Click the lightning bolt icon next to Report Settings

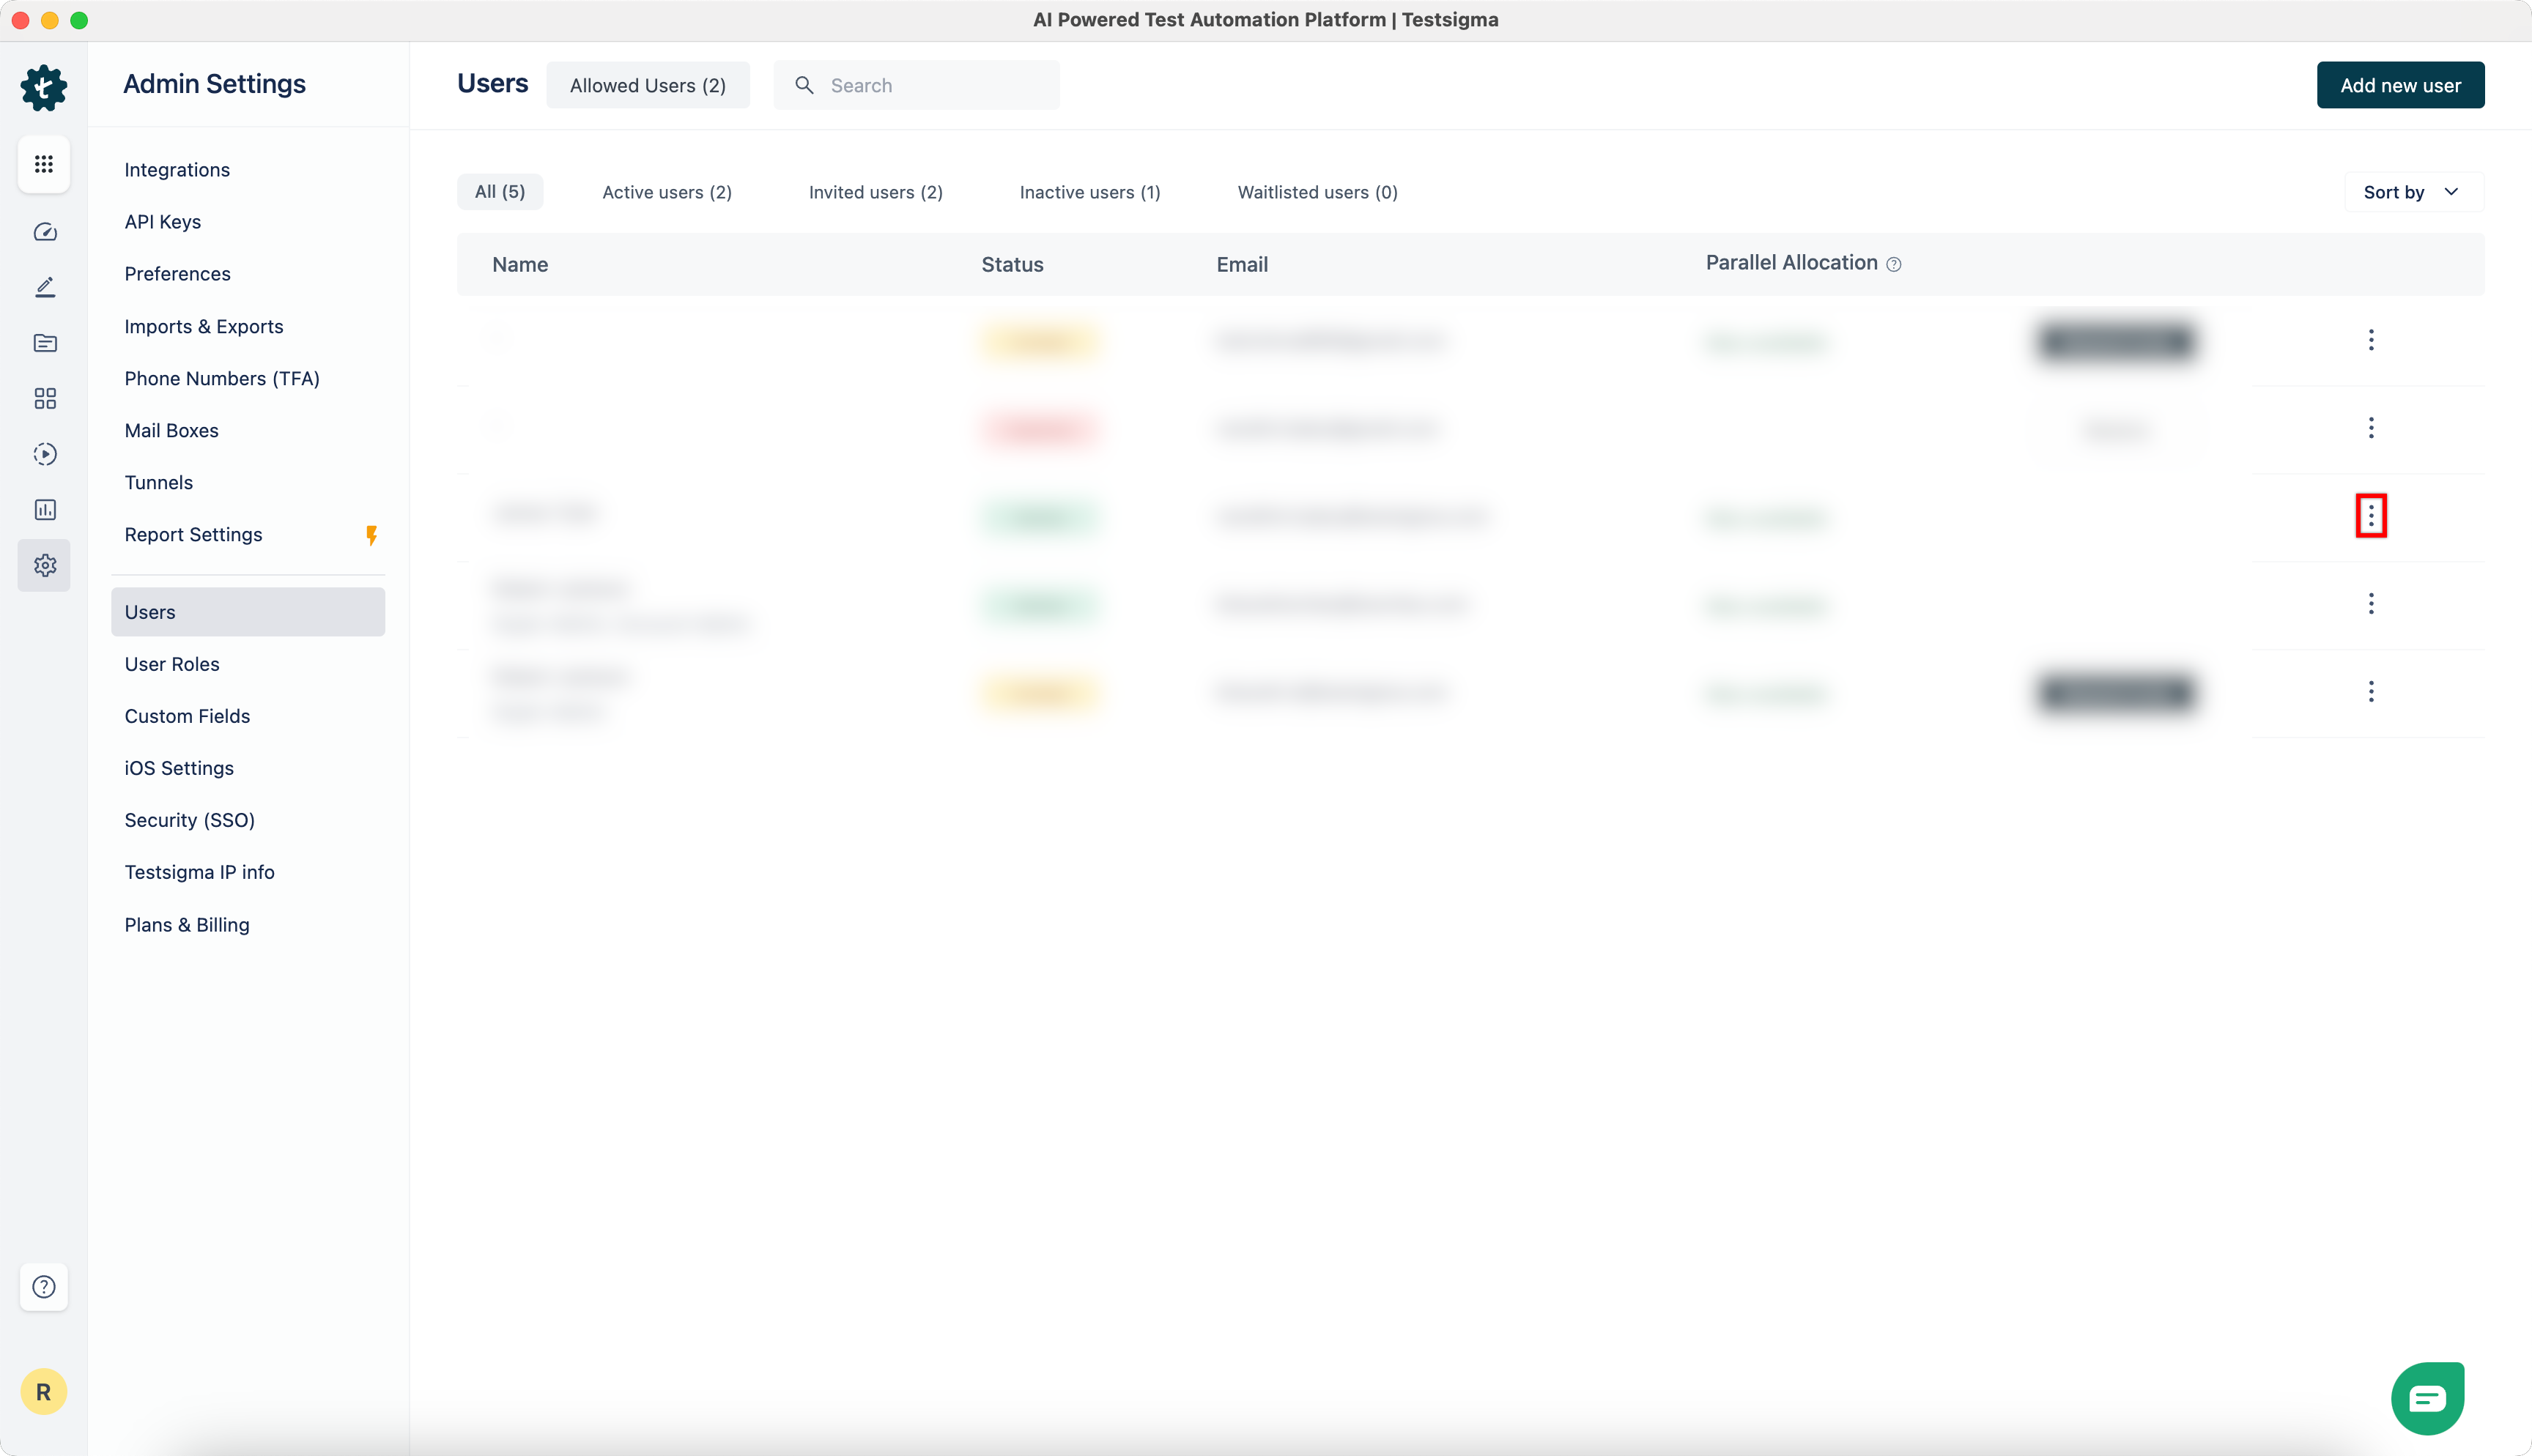(372, 535)
